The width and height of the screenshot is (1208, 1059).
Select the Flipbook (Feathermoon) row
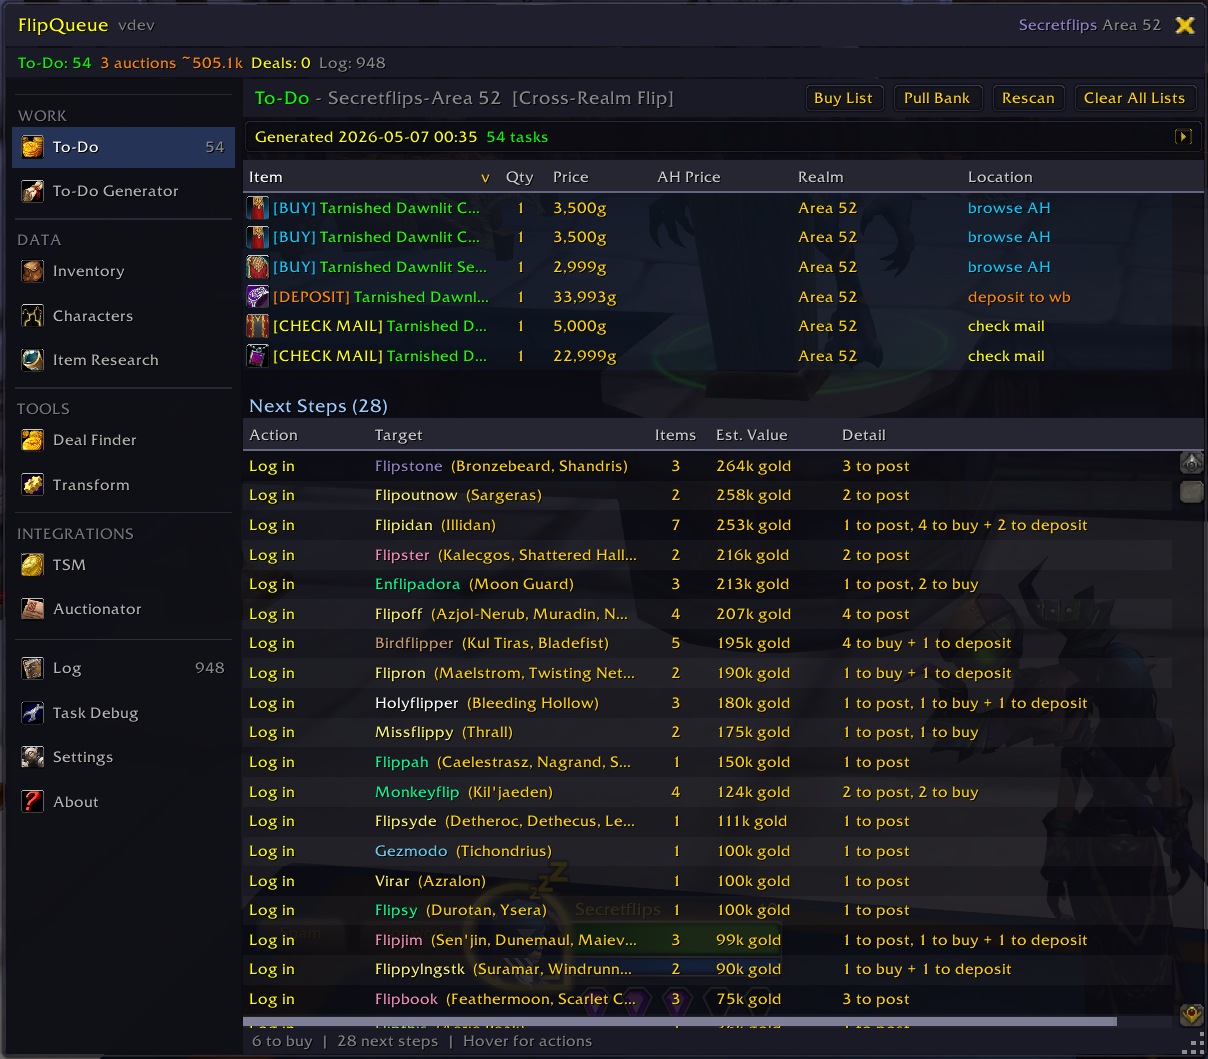pos(707,999)
